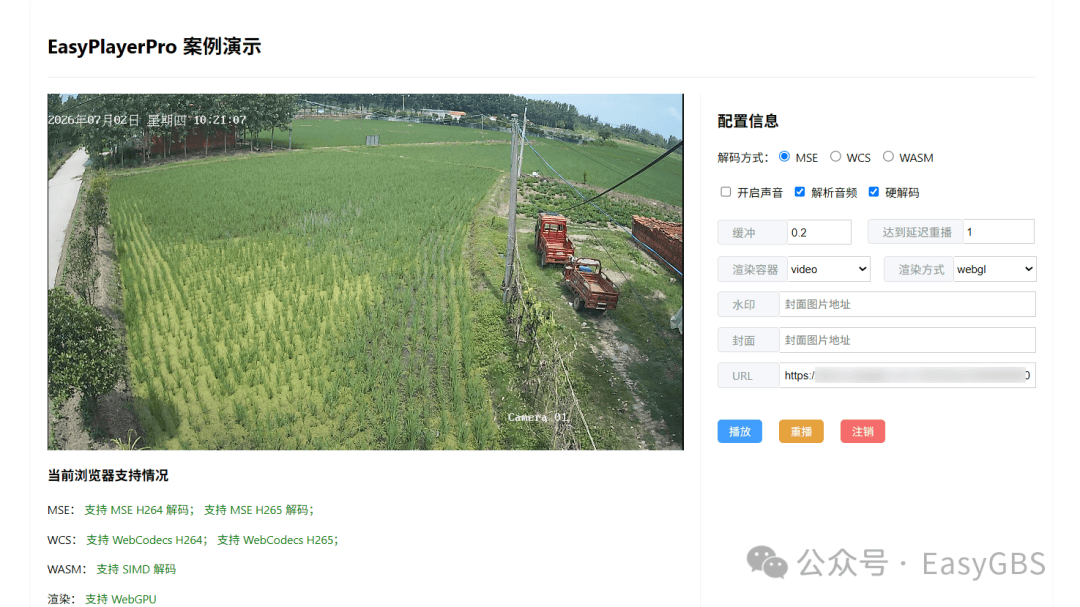Viewport: 1080px width, 607px height.
Task: Click the 达到延迟重播 input showing 1
Action: pos(998,232)
